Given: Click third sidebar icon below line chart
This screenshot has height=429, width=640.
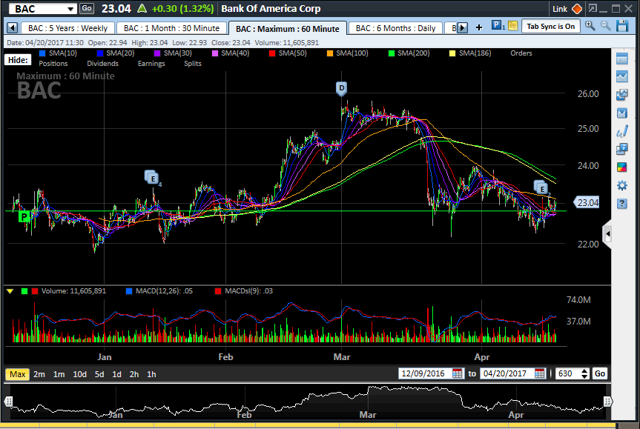Looking at the screenshot, I should coord(622,95).
